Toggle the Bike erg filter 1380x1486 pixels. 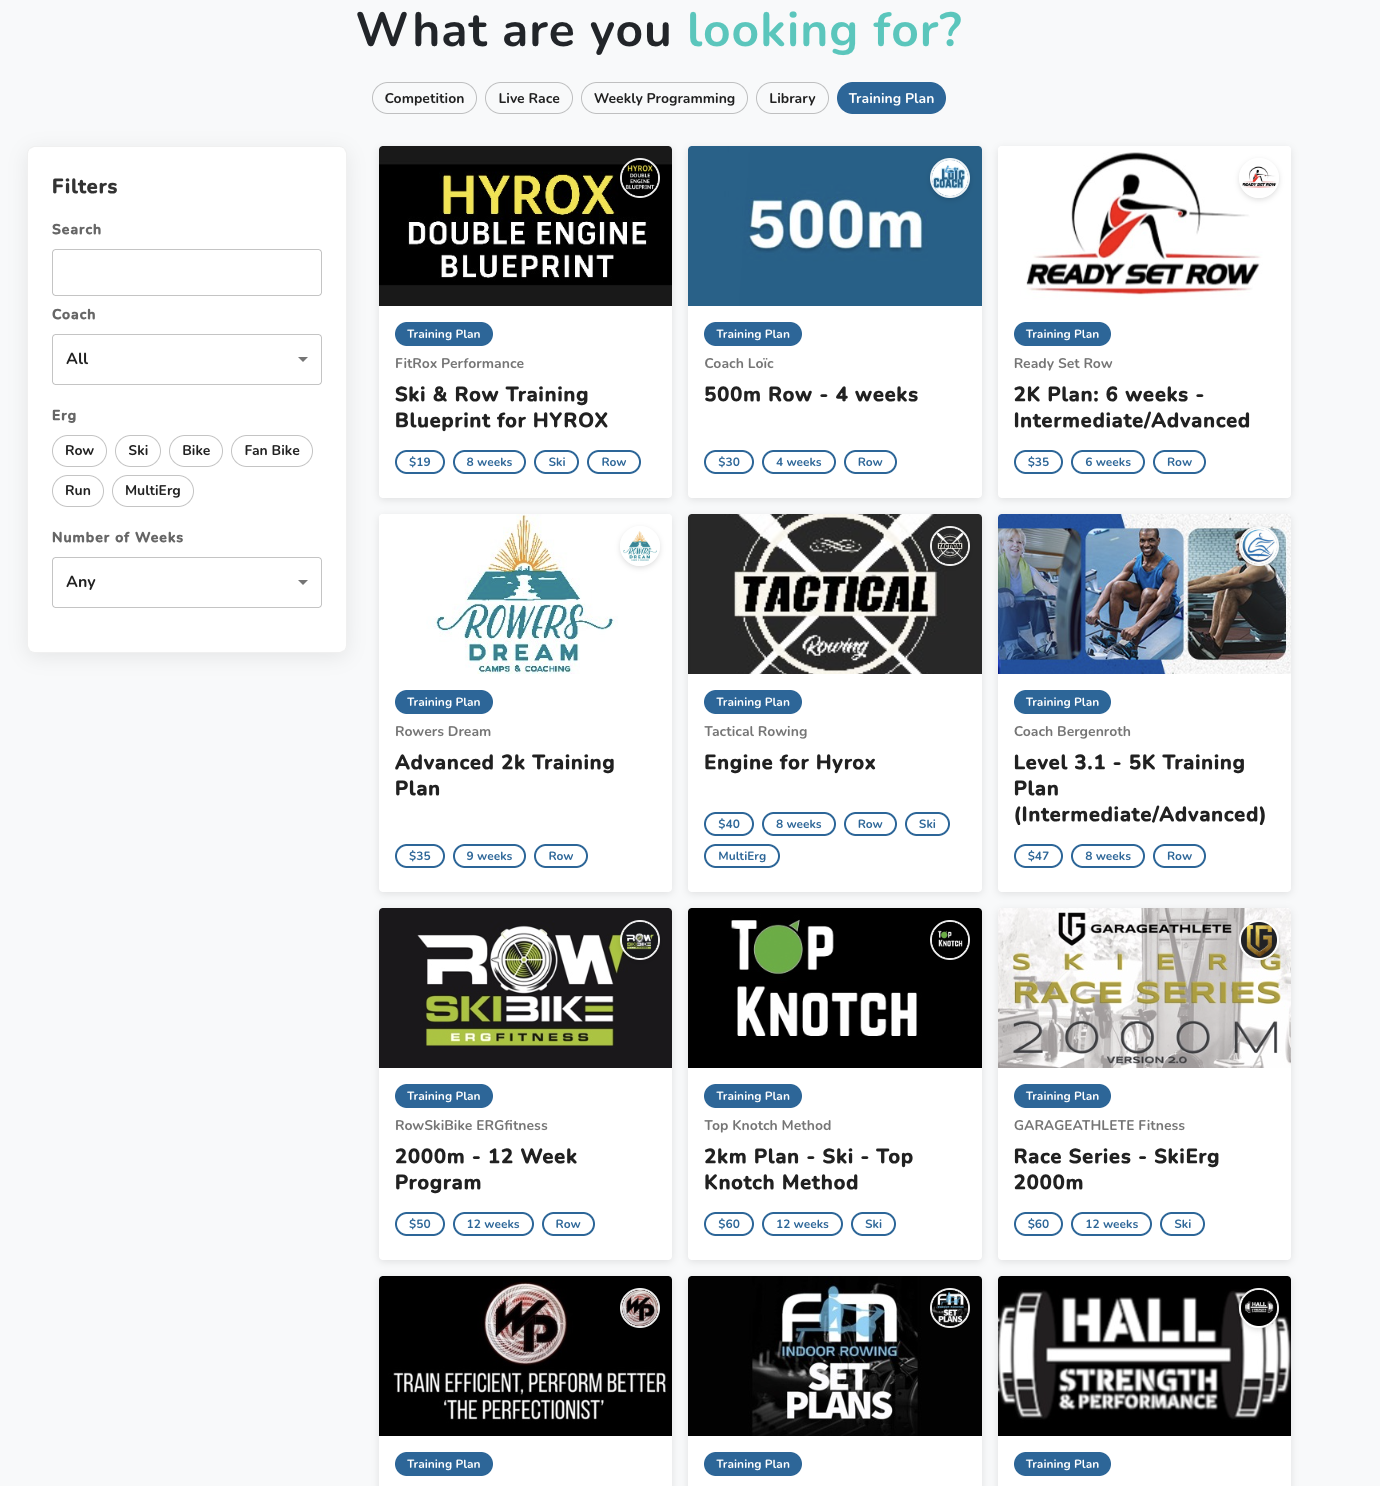[x=196, y=451]
